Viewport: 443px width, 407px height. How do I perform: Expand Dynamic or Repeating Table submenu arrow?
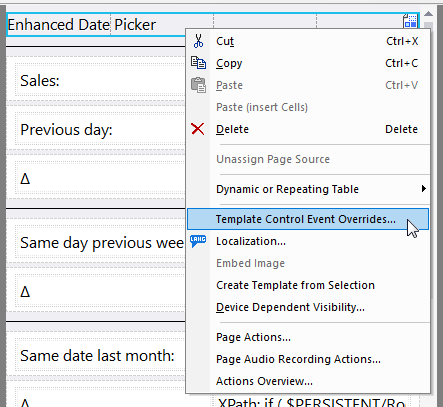point(424,189)
